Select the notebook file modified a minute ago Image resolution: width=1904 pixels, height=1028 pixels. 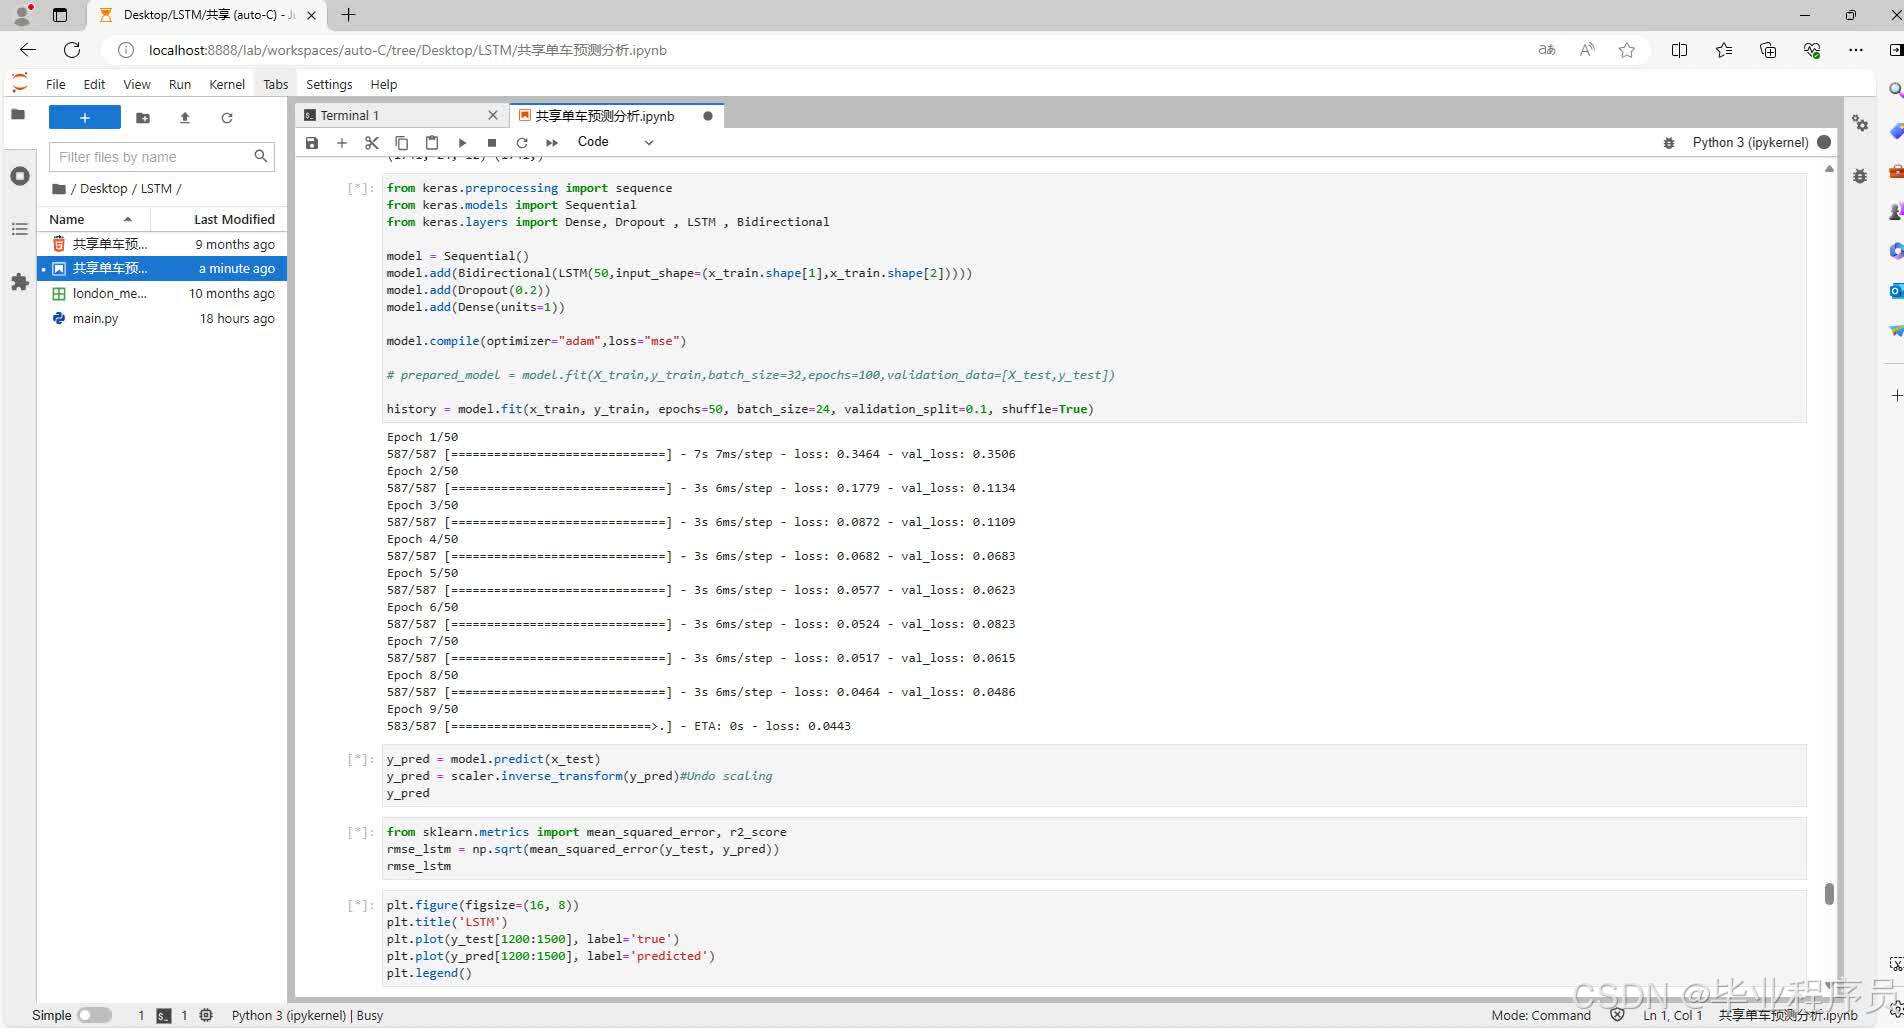pyautogui.click(x=163, y=268)
